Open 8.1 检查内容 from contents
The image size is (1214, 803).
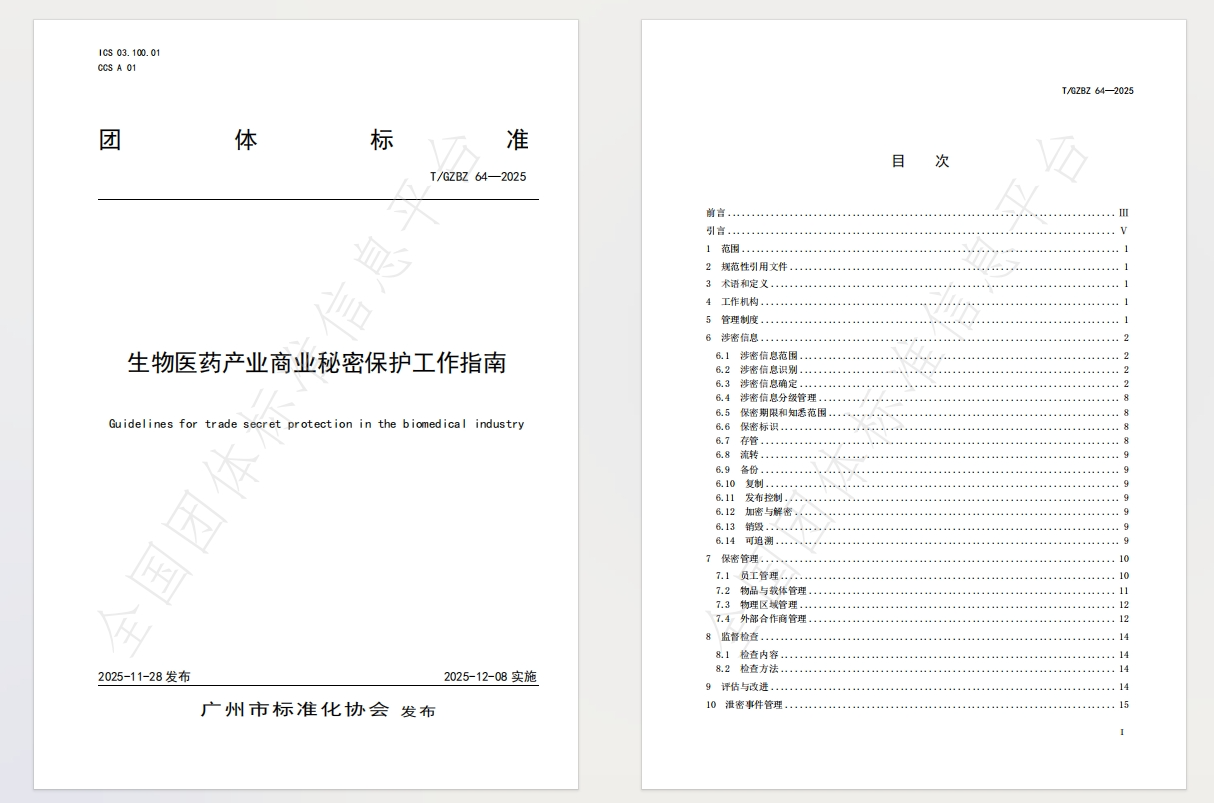point(758,655)
